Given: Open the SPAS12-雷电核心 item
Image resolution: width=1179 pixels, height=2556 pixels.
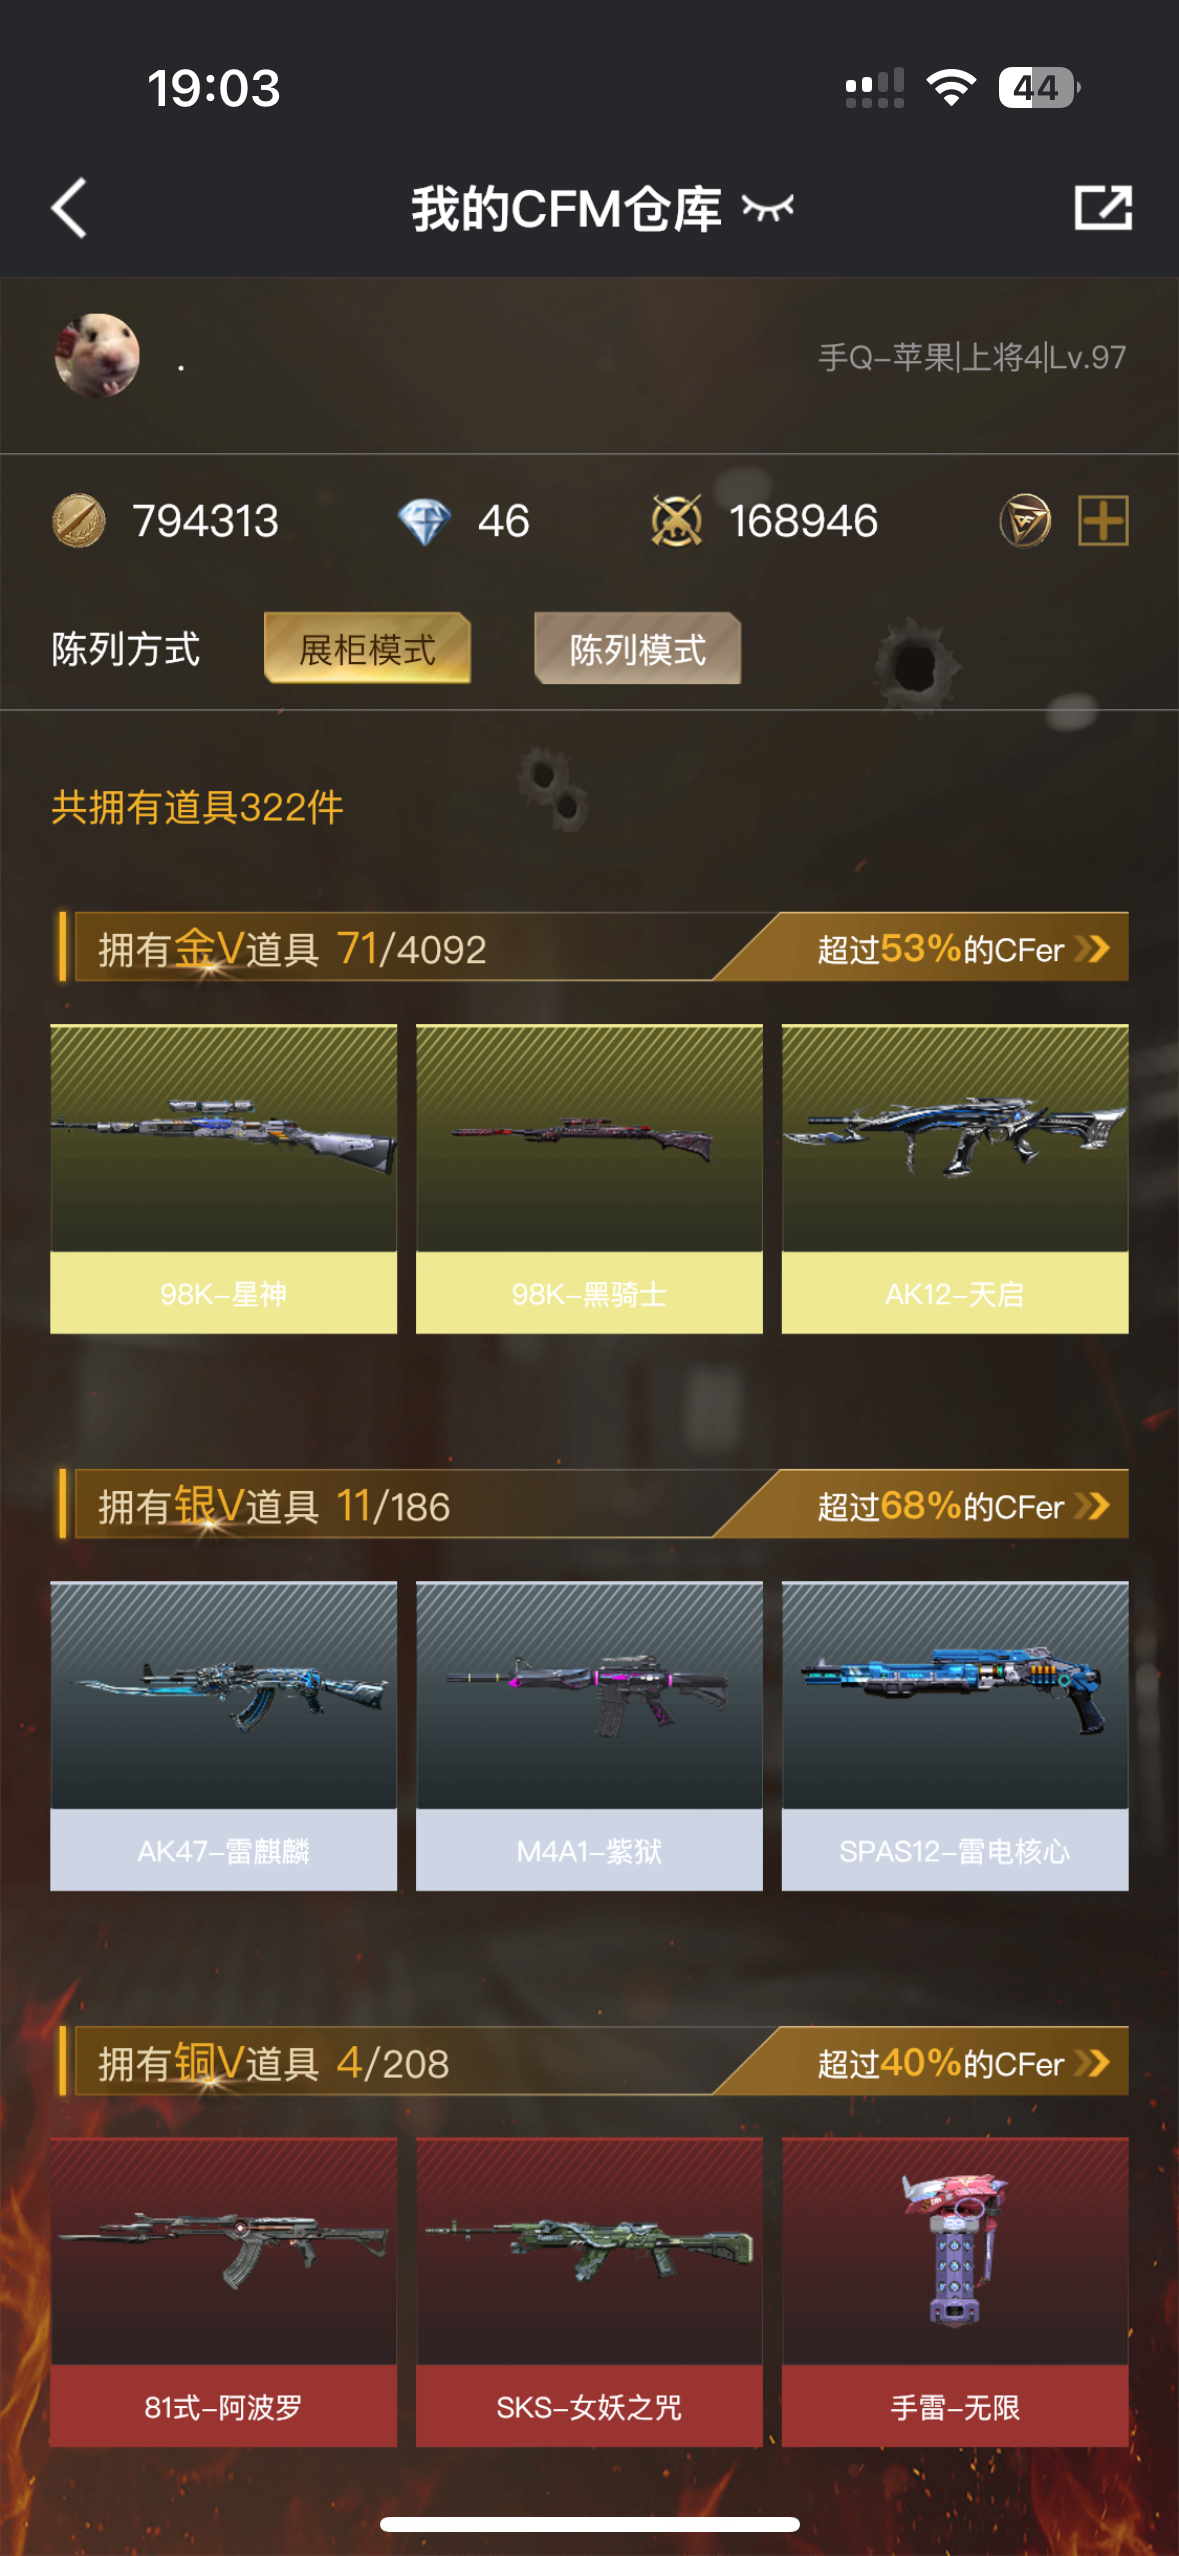Looking at the screenshot, I should [x=955, y=1736].
